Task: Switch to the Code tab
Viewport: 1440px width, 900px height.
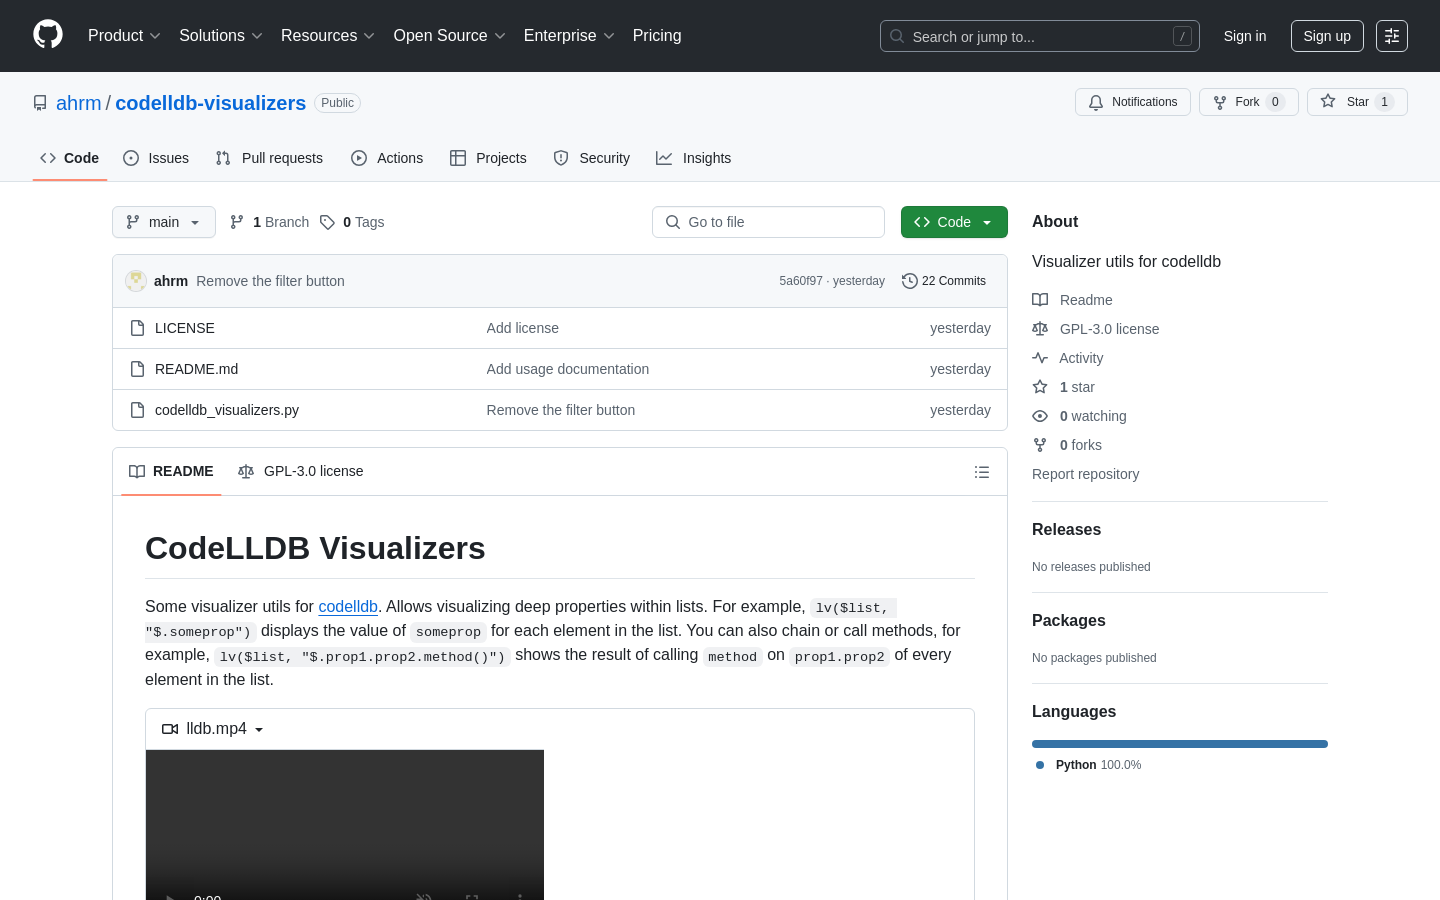Action: [x=70, y=158]
